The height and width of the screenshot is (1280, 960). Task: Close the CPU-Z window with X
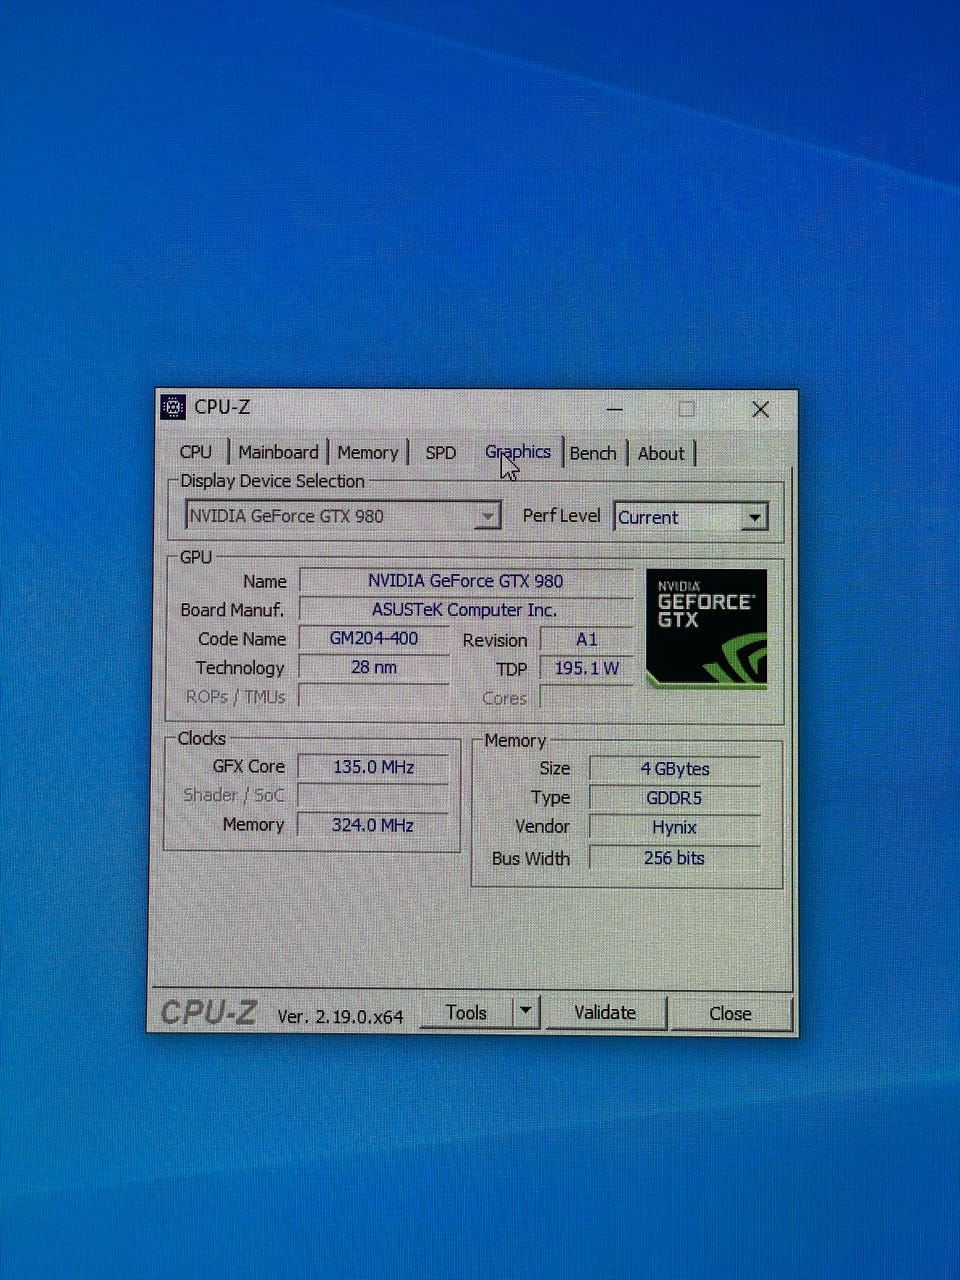click(x=760, y=409)
